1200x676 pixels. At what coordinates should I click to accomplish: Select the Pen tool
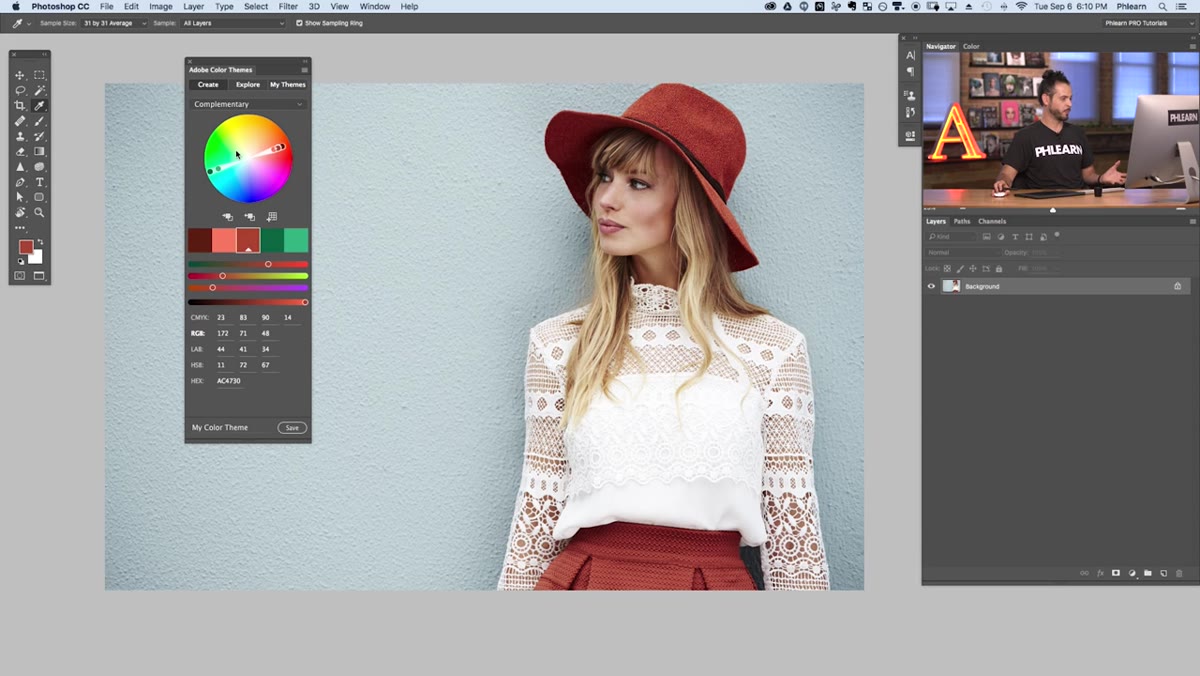point(20,182)
